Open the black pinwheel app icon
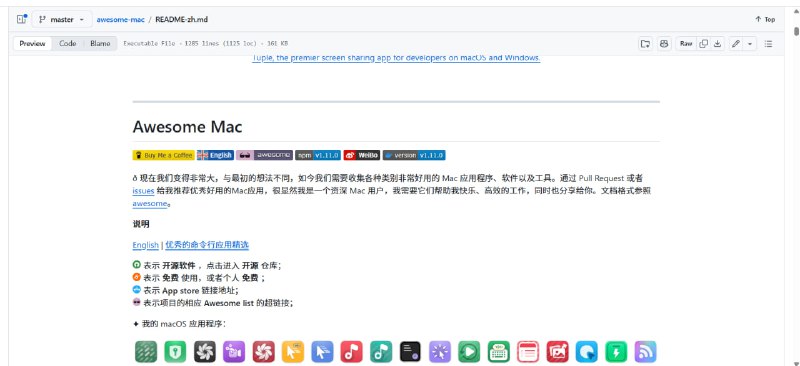800x366 pixels. click(x=205, y=352)
